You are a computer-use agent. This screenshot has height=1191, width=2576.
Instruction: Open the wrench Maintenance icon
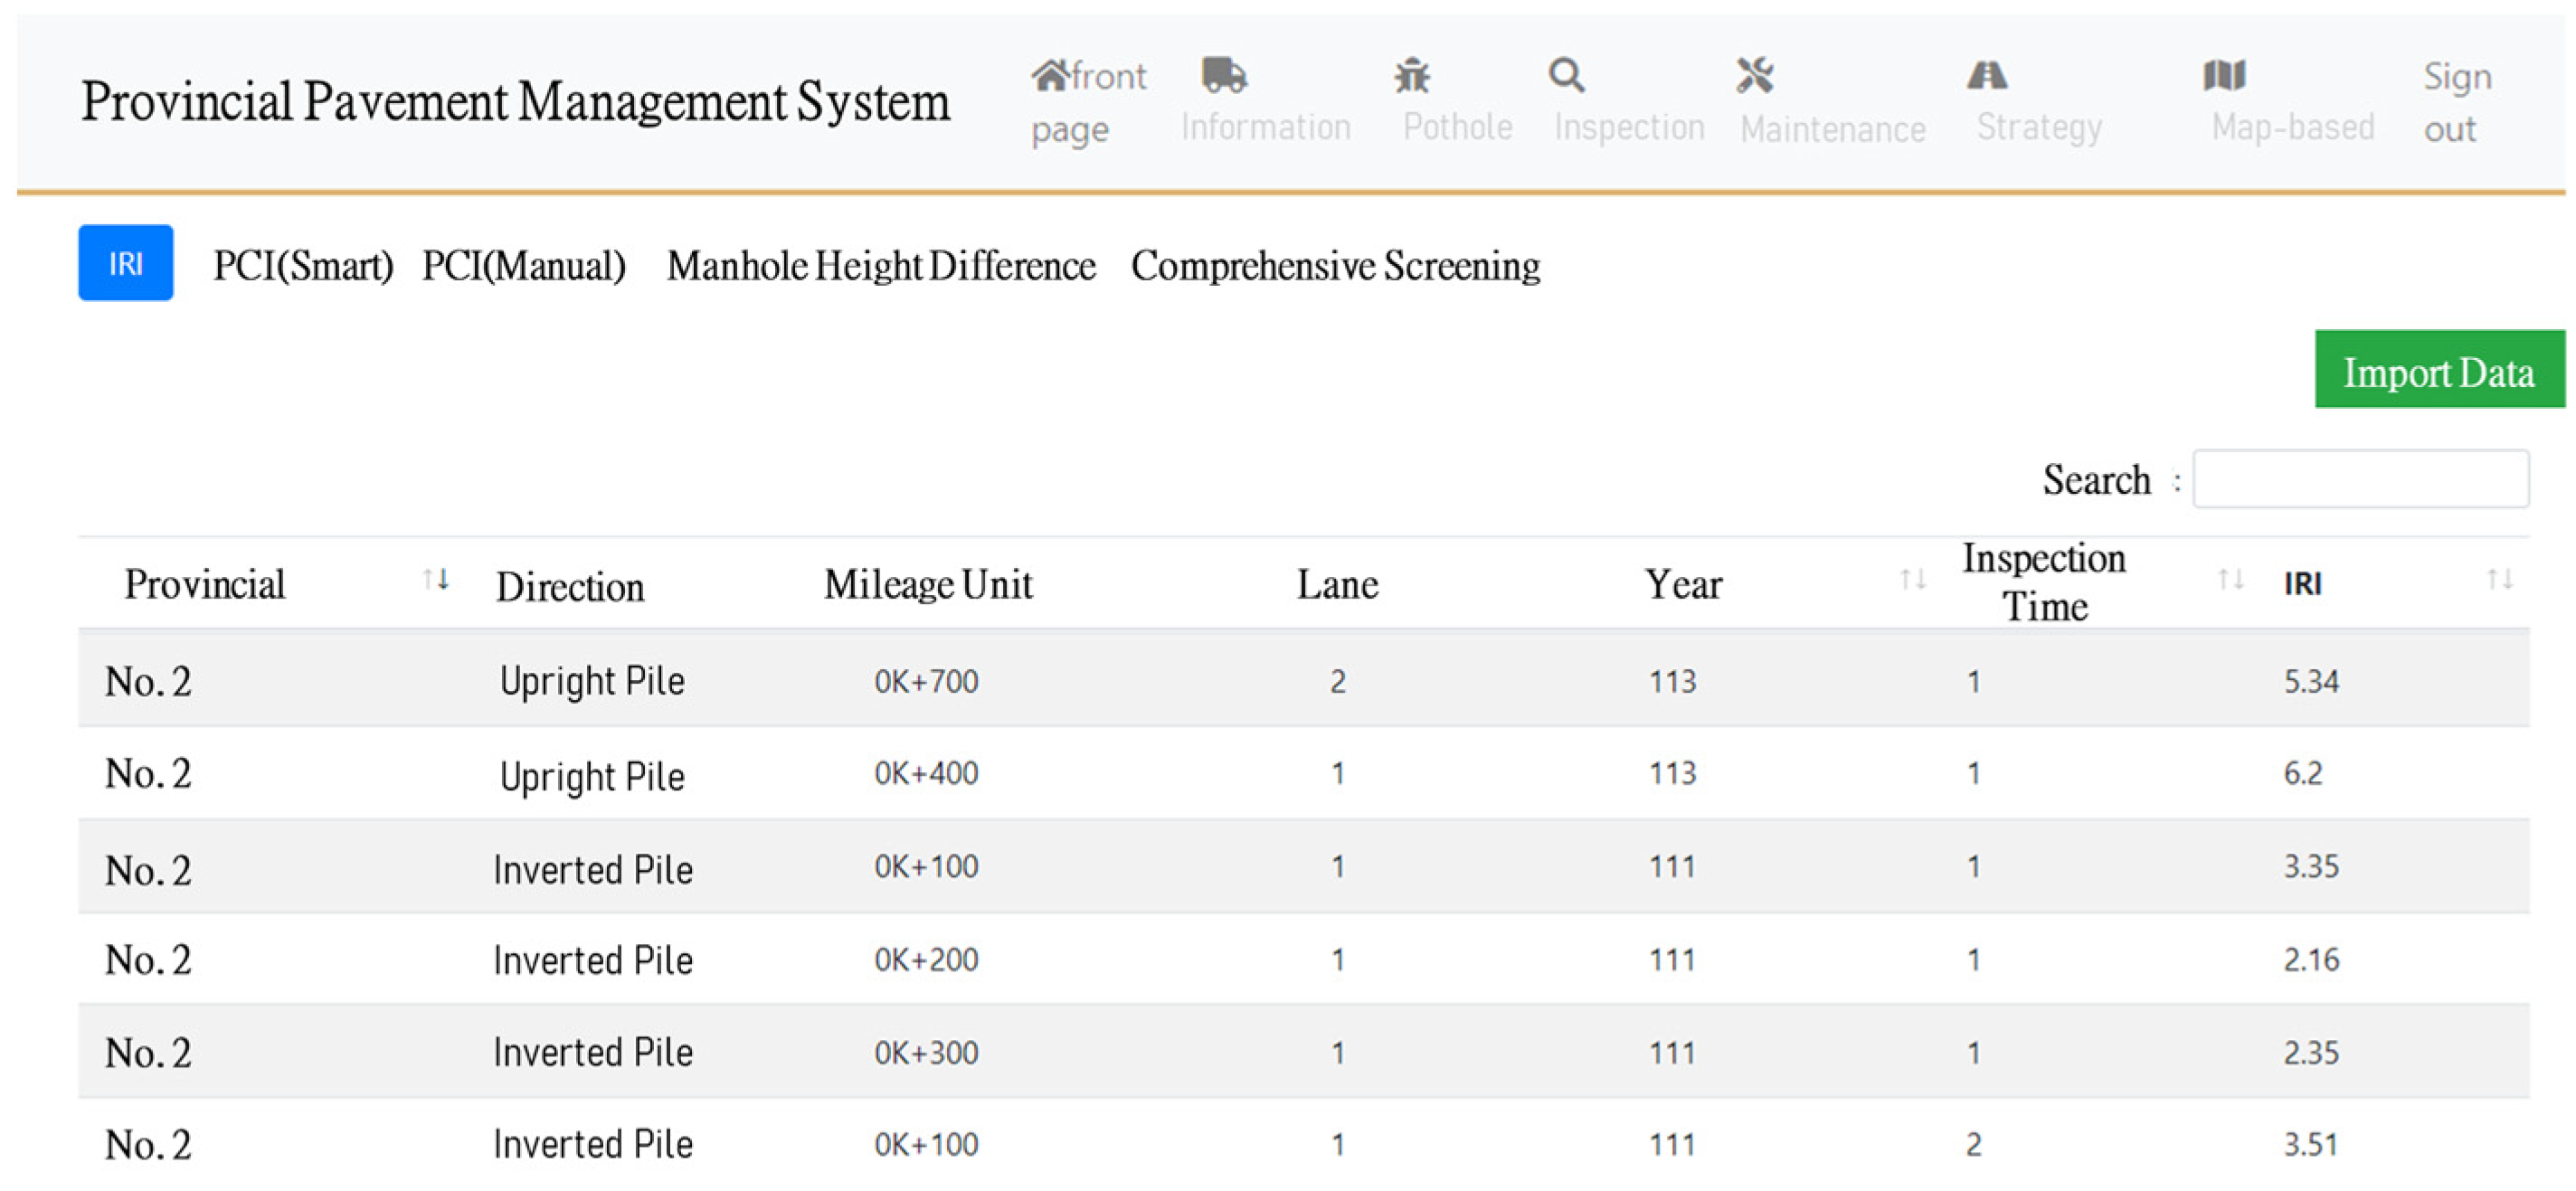click(1755, 75)
